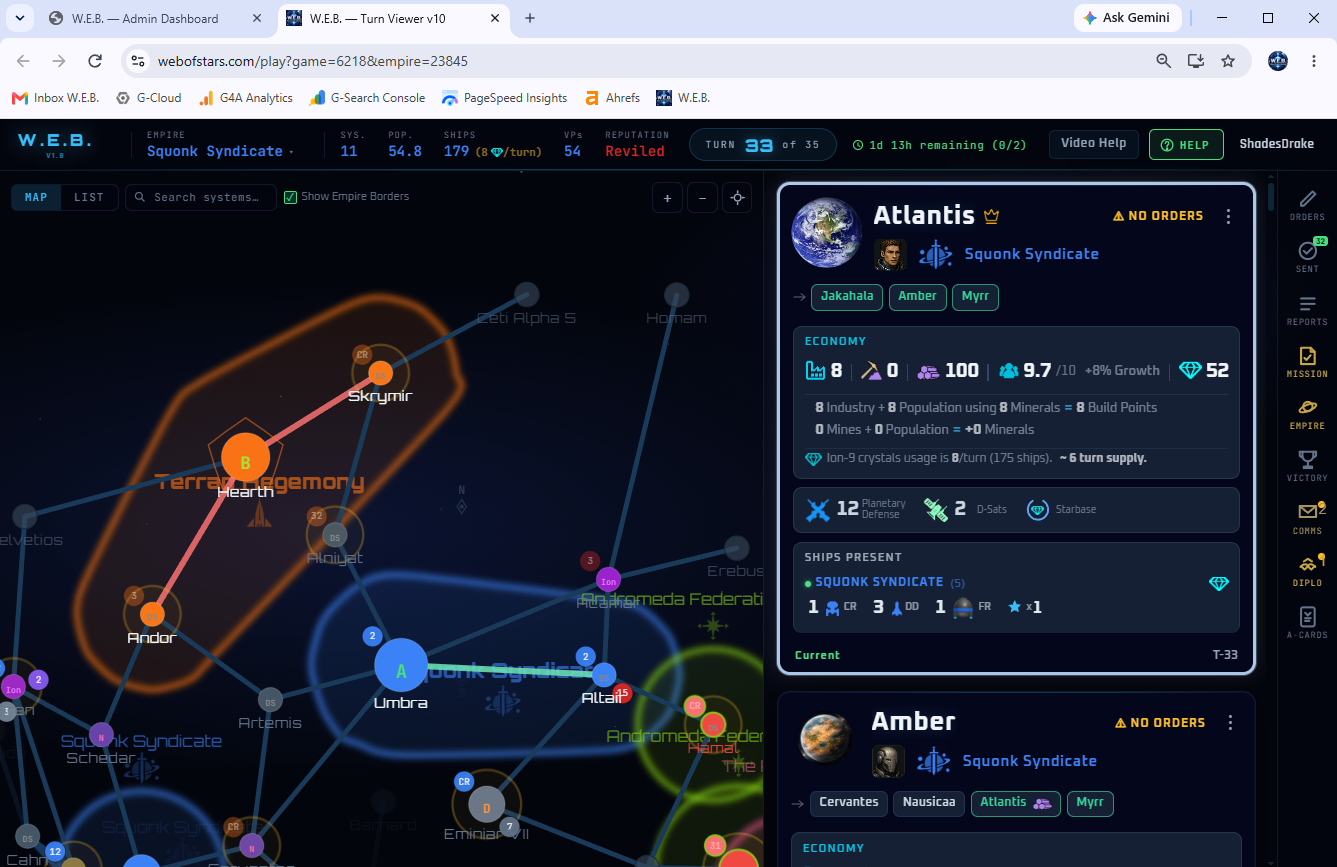1337x867 pixels.
Task: Click the Cervantes tag on Amber card
Action: click(849, 802)
